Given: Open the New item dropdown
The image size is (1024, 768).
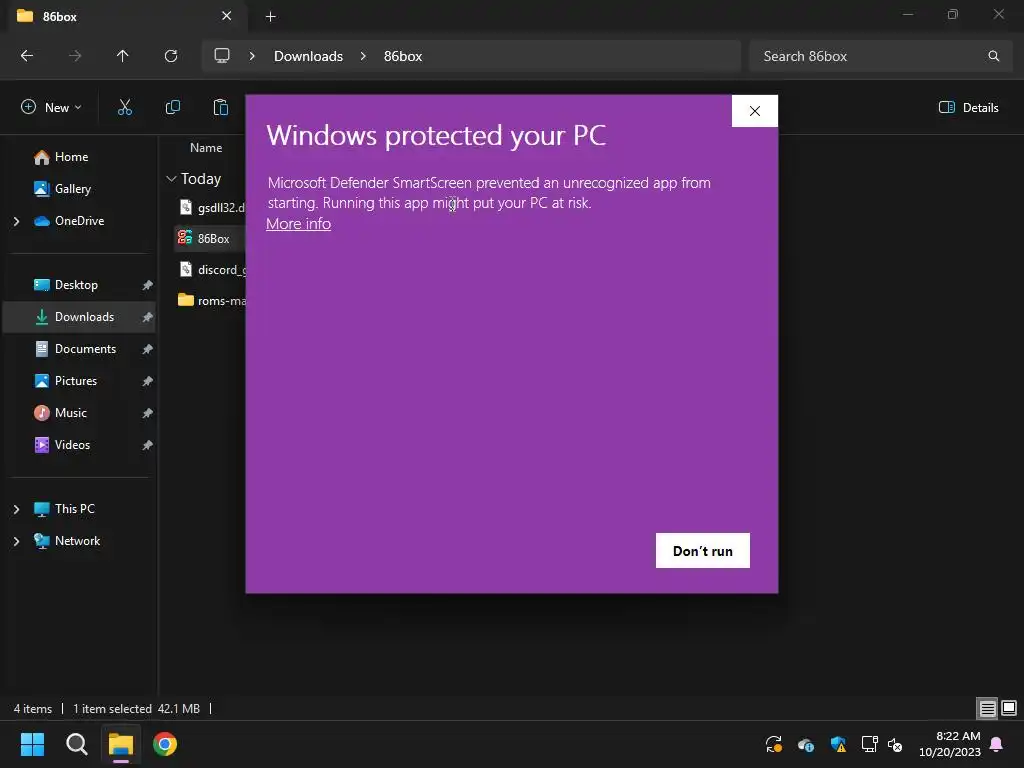Looking at the screenshot, I should tap(51, 107).
